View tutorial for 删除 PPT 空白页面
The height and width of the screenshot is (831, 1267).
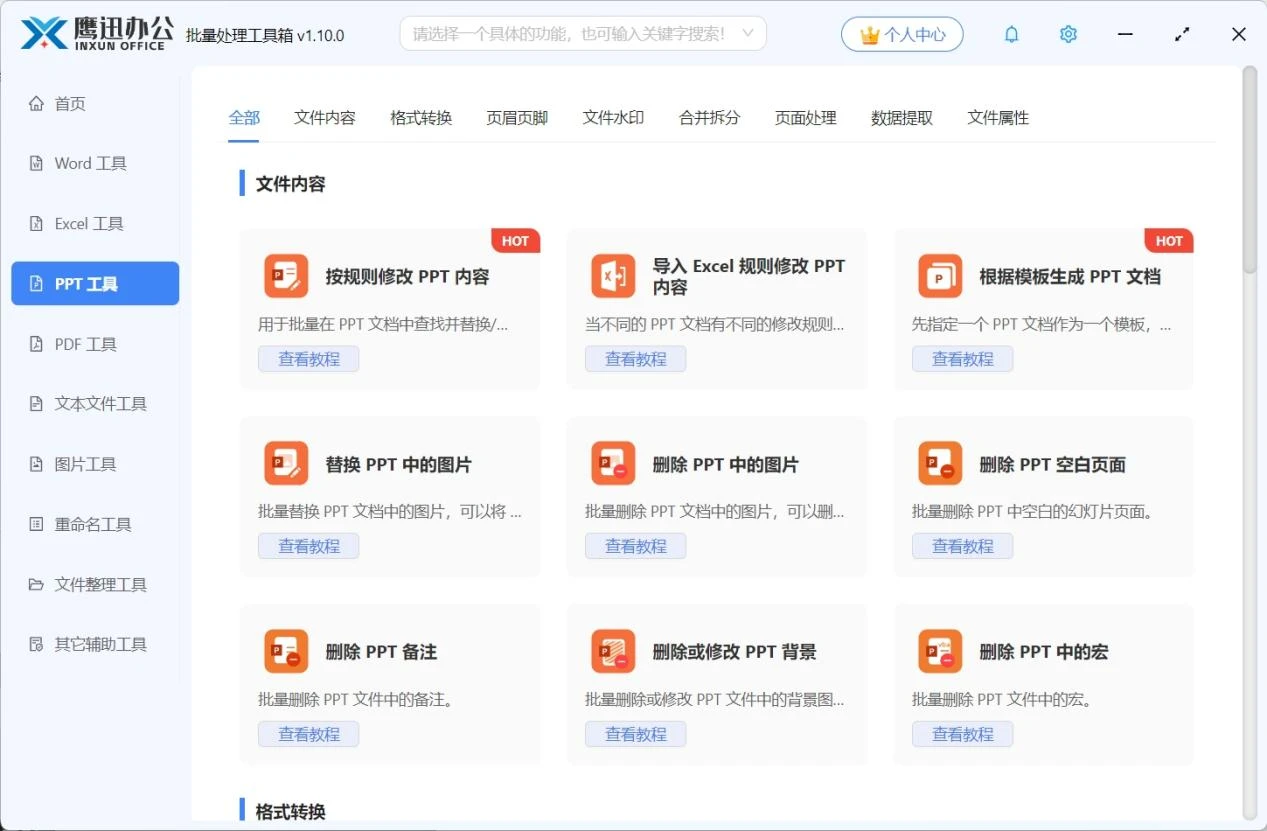click(x=963, y=546)
